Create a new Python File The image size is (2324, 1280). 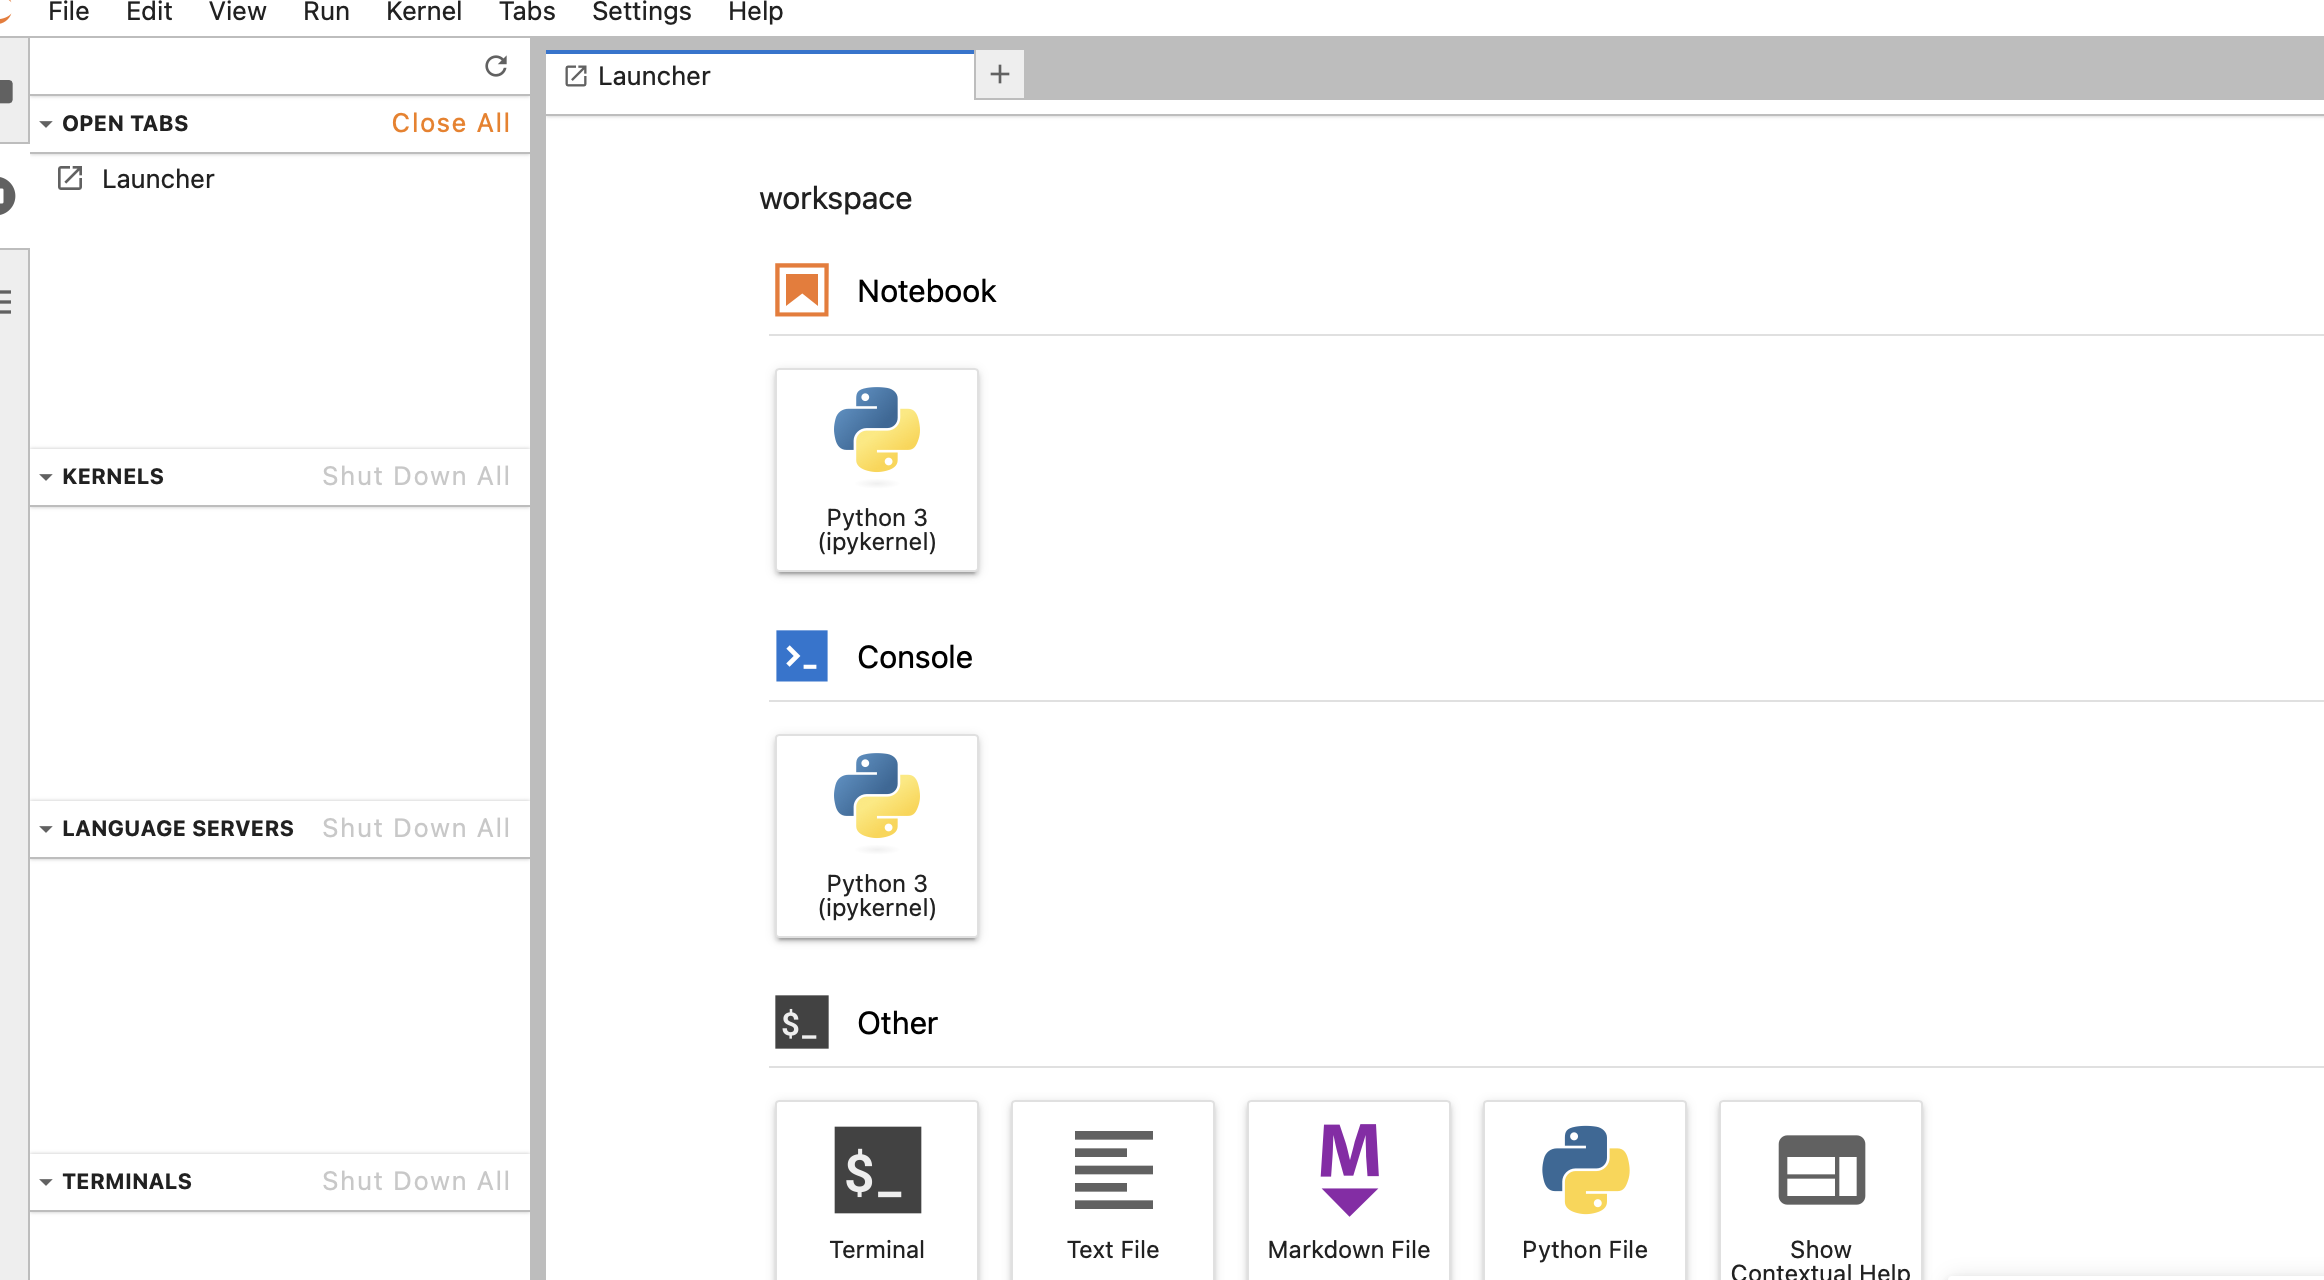[x=1584, y=1190]
